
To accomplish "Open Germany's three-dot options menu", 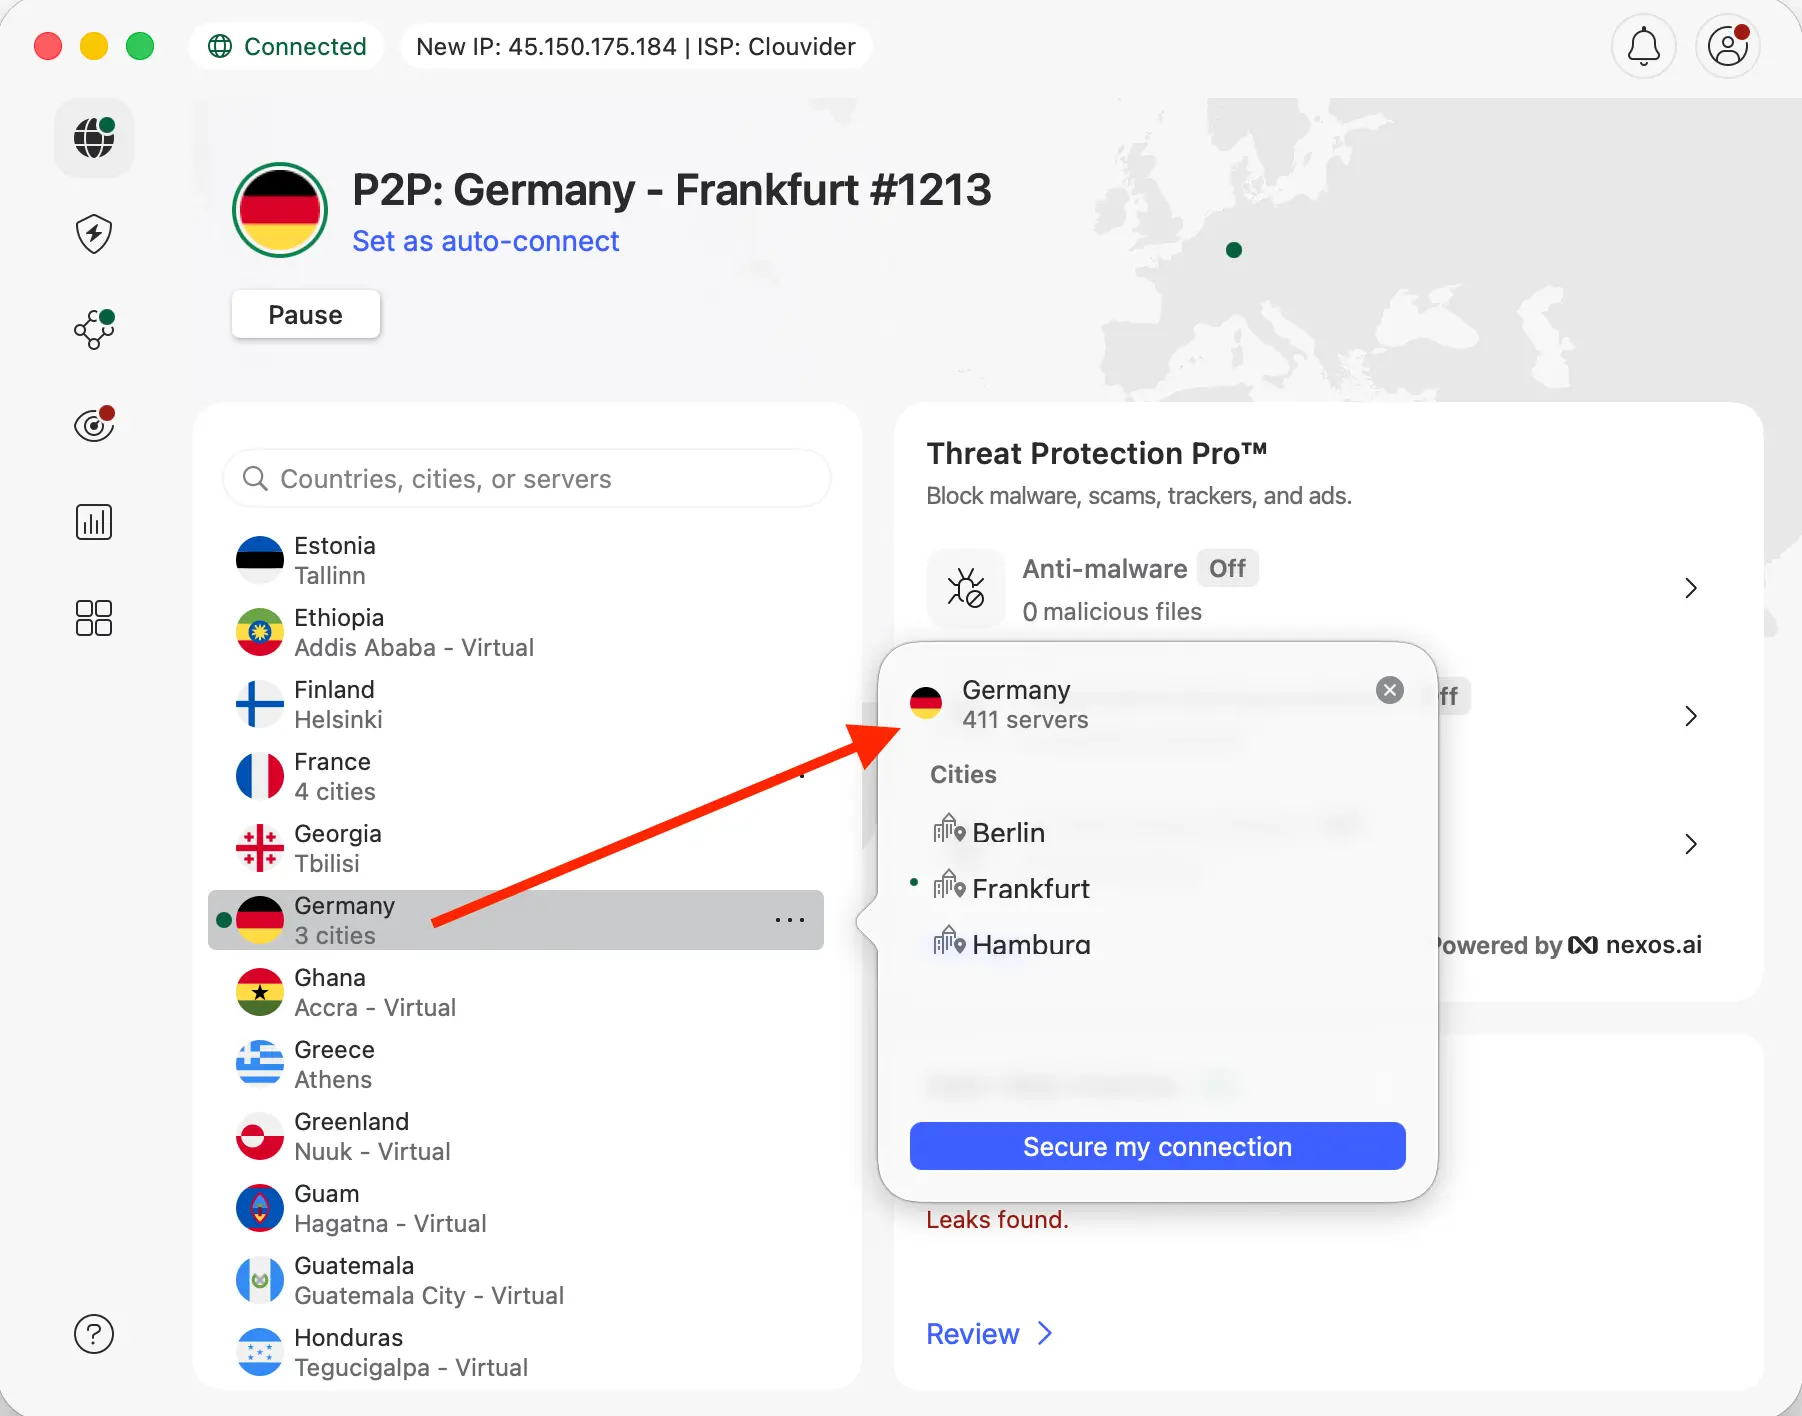I will click(x=791, y=920).
